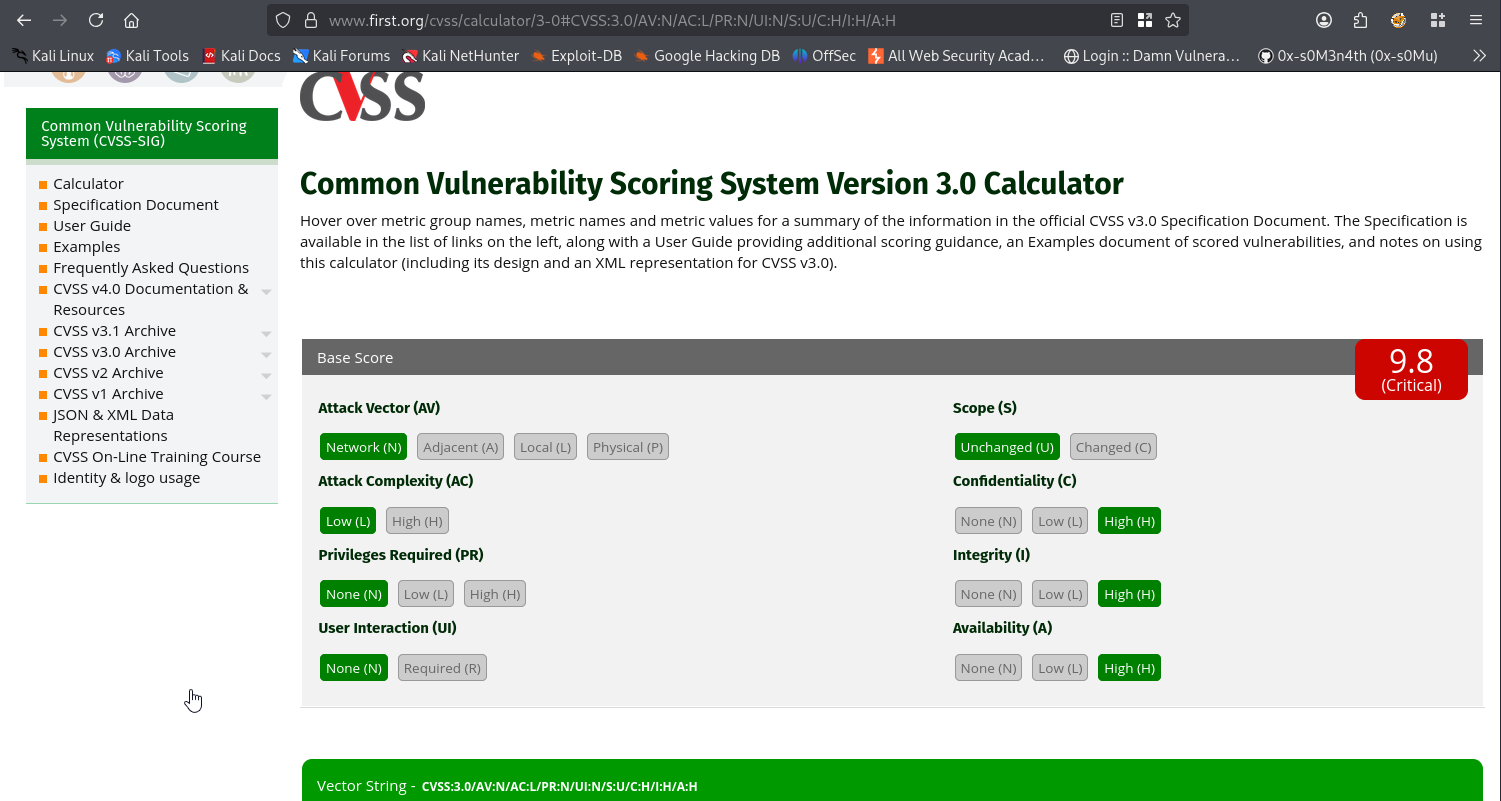Open Identity & logo usage link
Viewport: 1501px width, 801px height.
click(126, 478)
